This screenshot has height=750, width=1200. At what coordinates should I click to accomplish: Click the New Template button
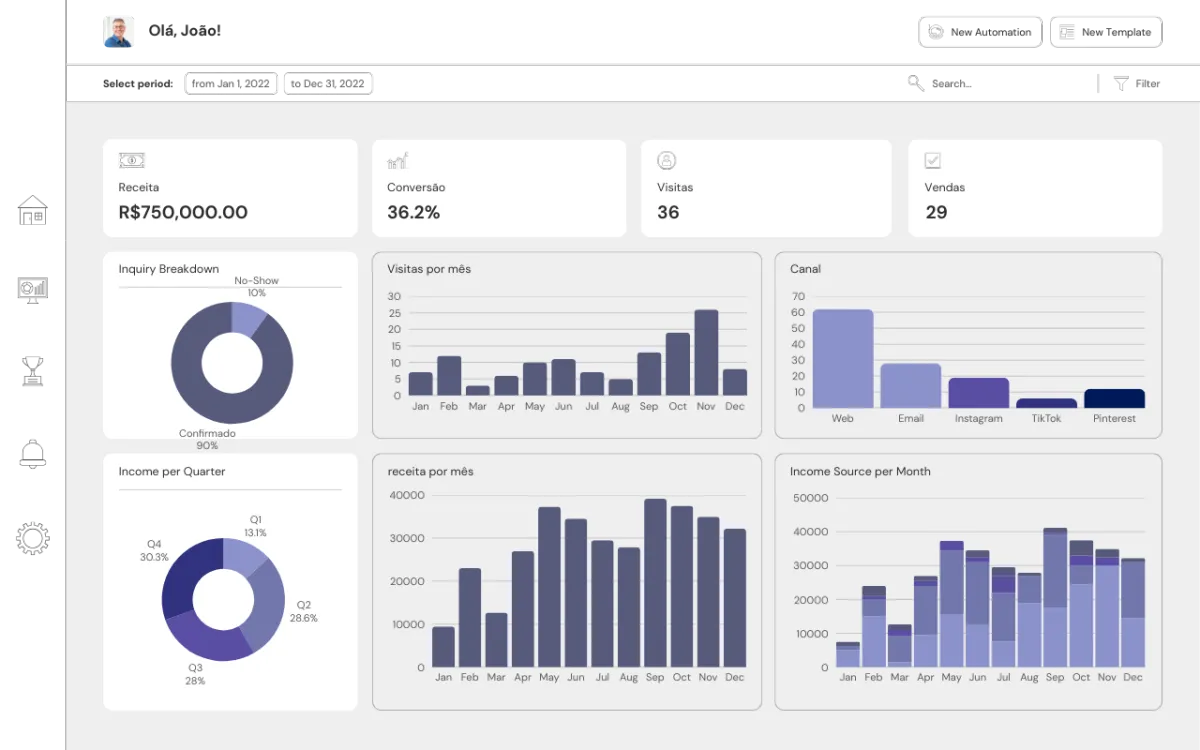(1106, 32)
